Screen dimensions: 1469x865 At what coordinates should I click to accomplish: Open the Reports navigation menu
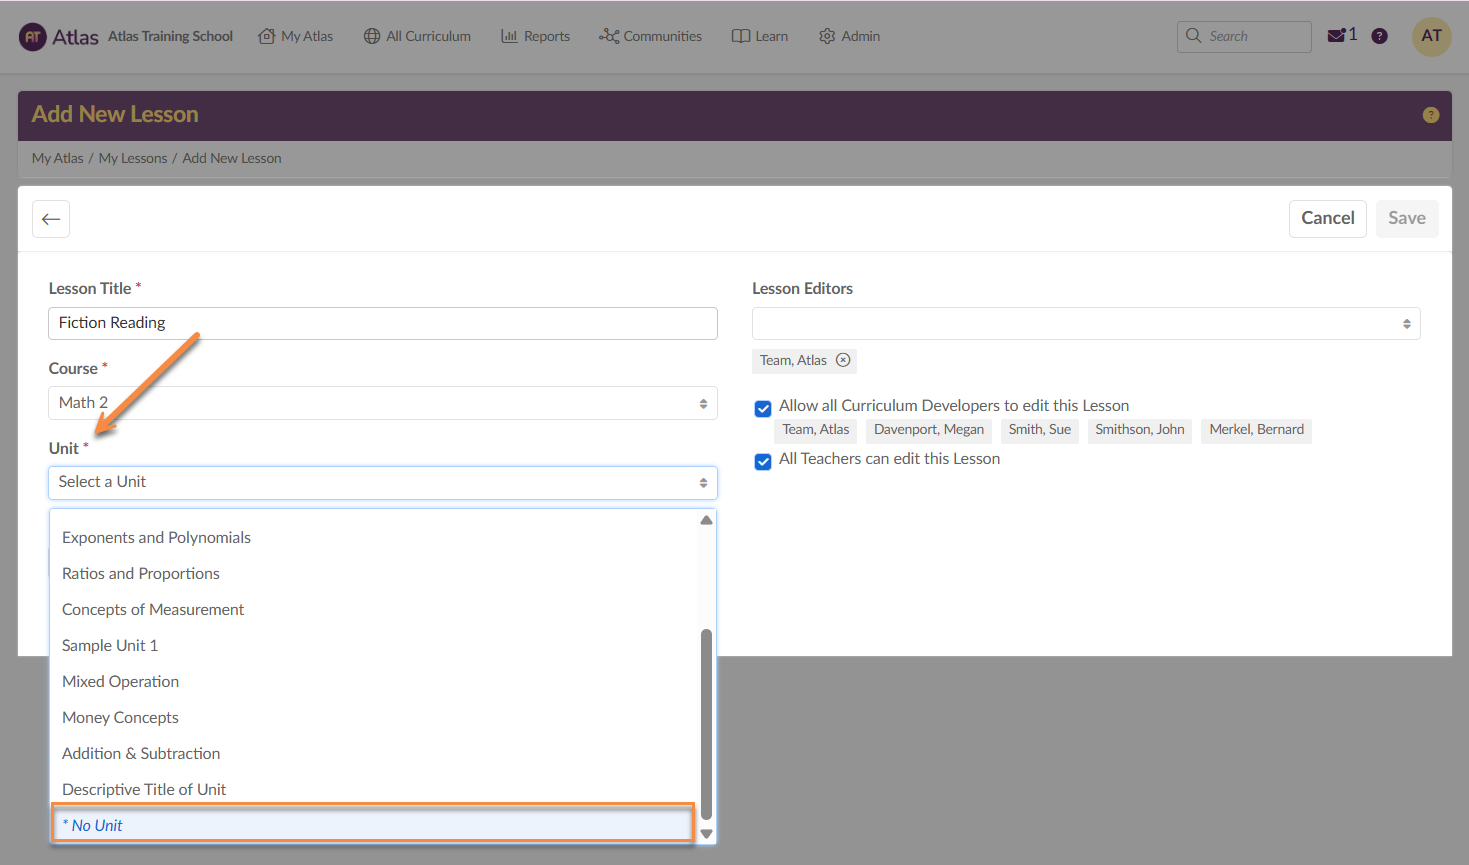pos(535,36)
